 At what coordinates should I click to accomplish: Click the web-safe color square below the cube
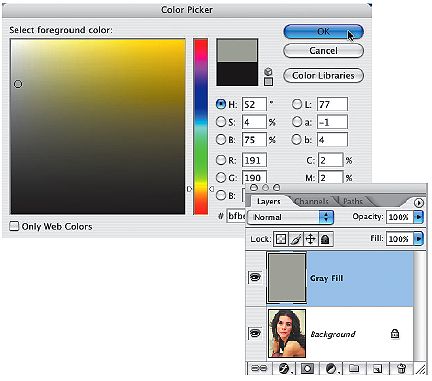268,81
